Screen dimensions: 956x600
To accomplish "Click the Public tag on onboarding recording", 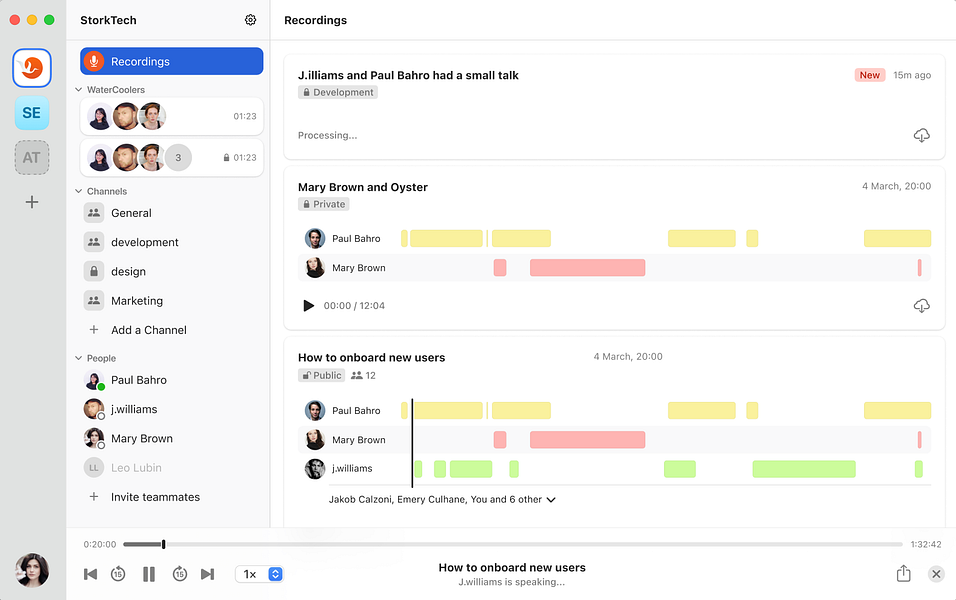I will [x=321, y=376].
